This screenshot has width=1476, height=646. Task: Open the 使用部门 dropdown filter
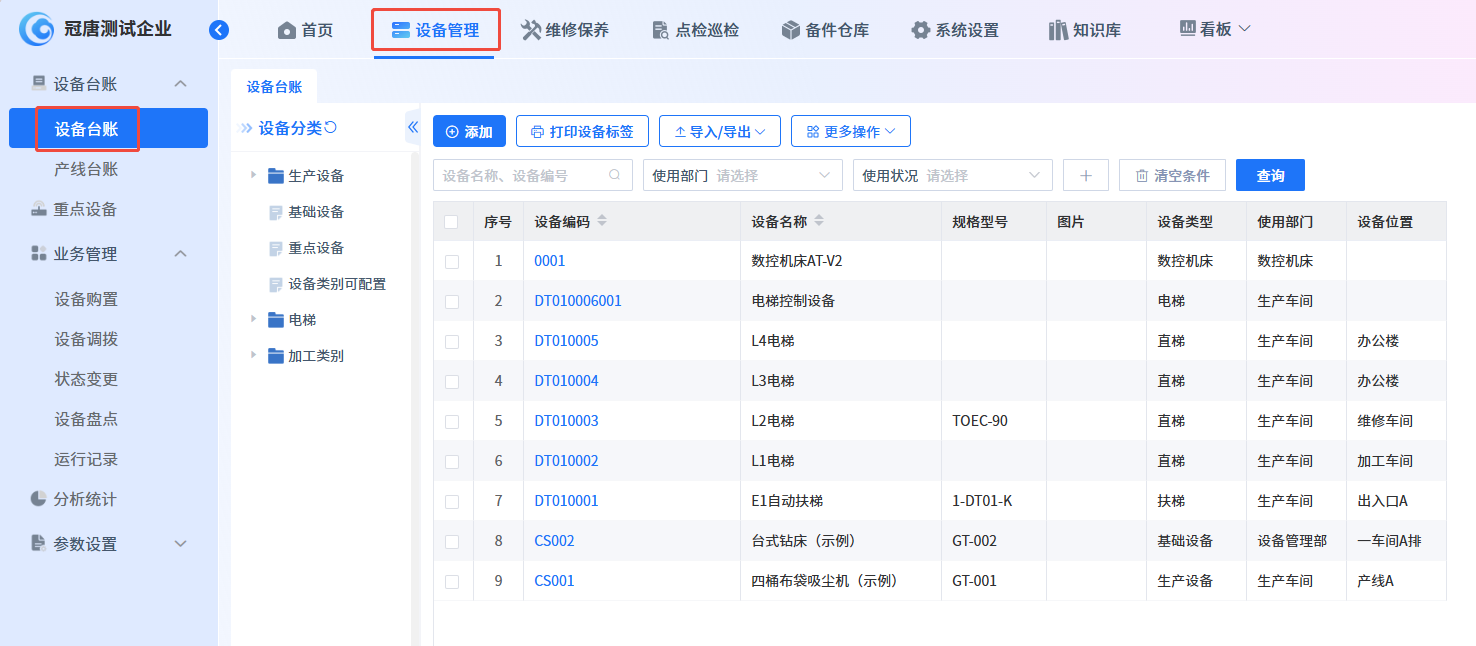click(742, 176)
